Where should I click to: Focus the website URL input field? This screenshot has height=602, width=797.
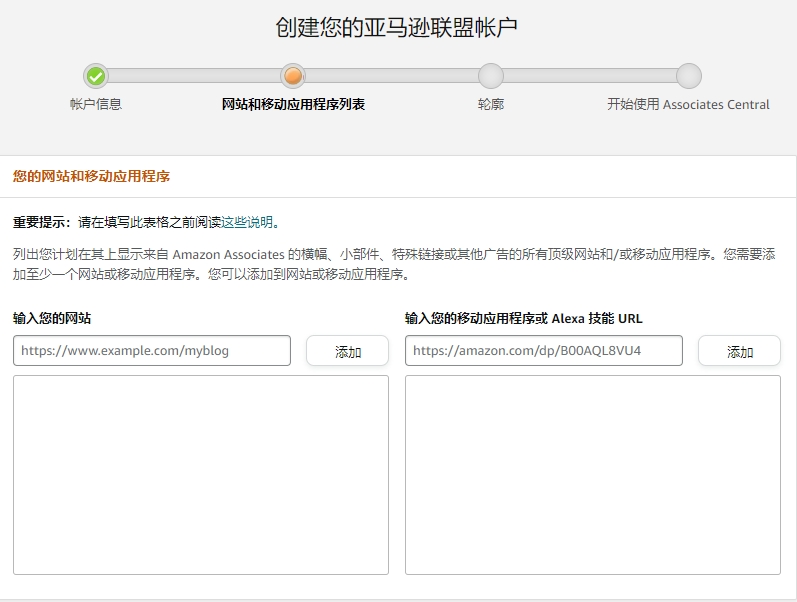(x=152, y=350)
